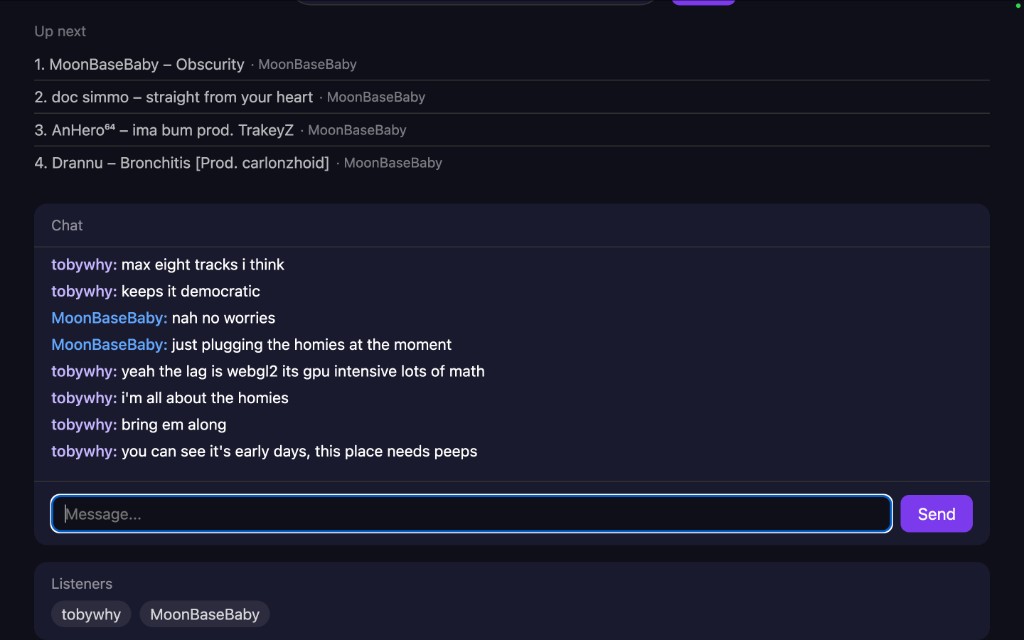
Task: Click uploader name beside the Drannu track
Action: click(x=393, y=163)
